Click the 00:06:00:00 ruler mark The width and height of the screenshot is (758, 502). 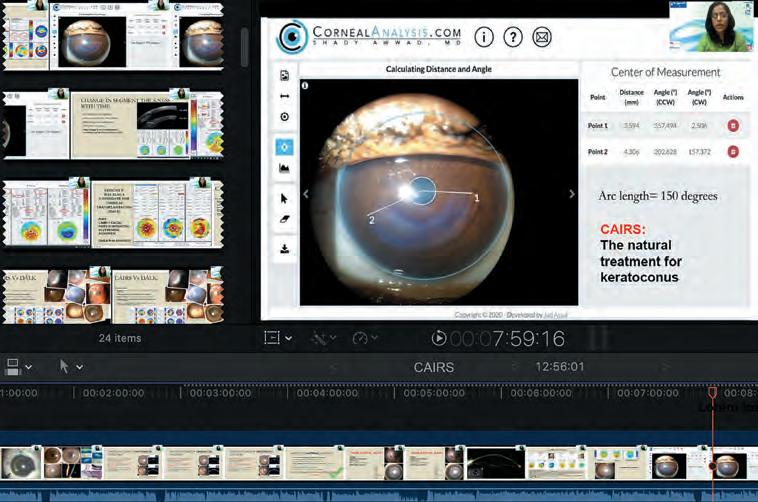pos(541,393)
